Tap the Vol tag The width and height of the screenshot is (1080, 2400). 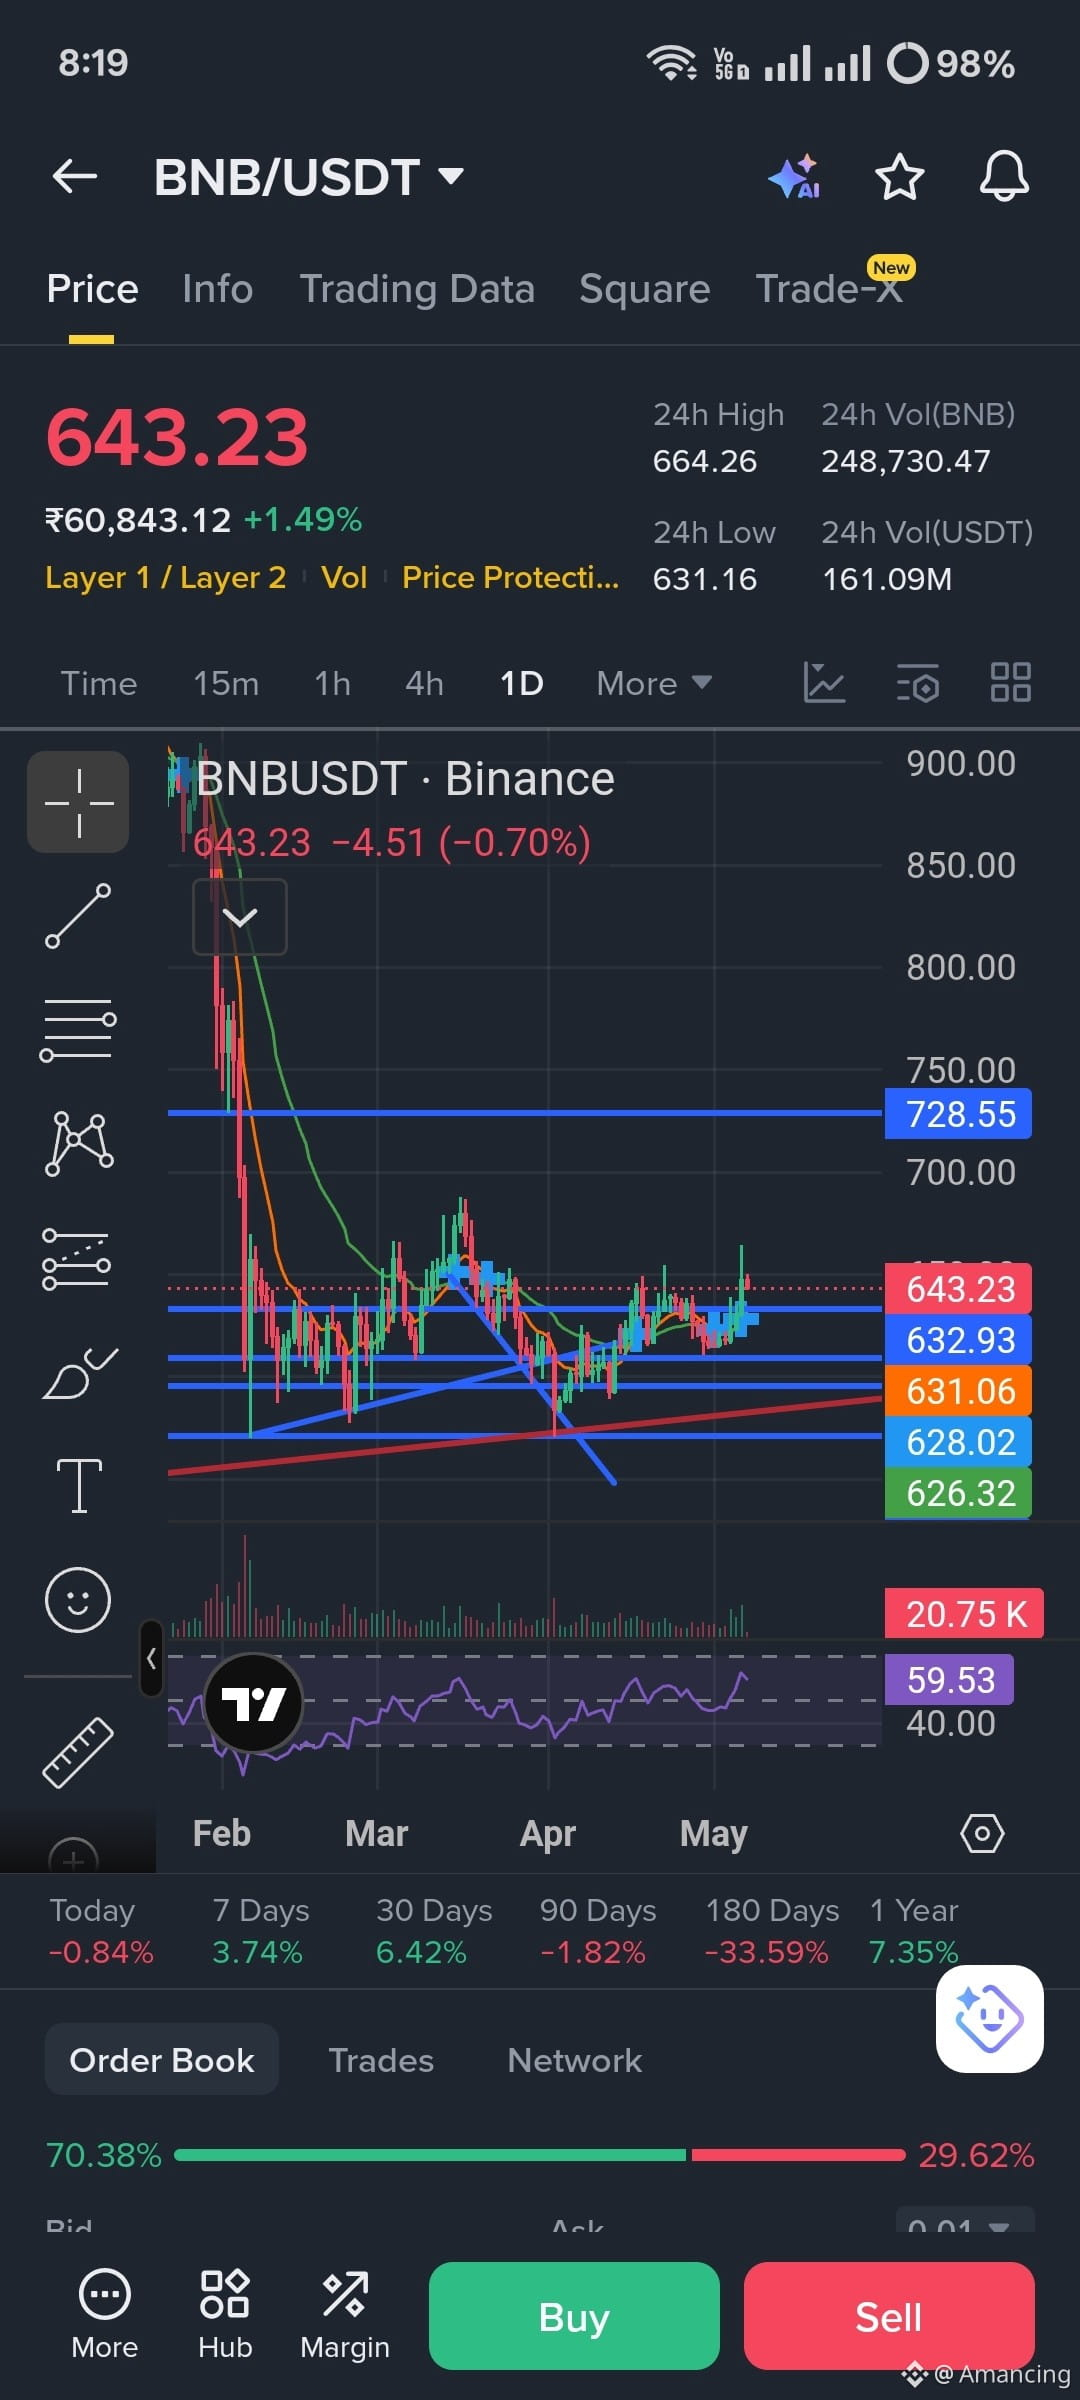(344, 577)
